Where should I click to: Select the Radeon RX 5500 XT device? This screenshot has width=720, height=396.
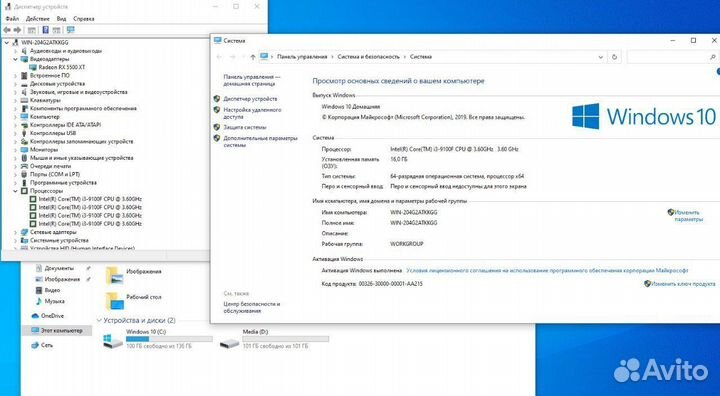[62, 68]
